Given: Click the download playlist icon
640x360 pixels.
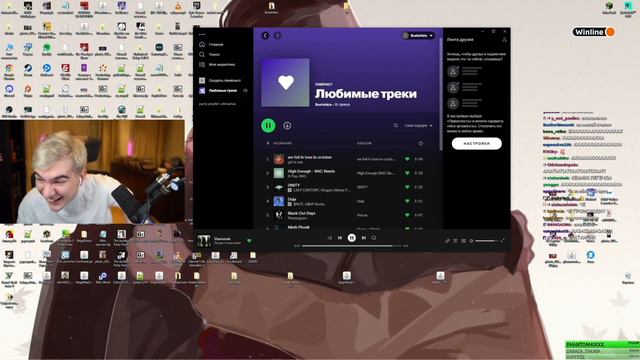Looking at the screenshot, I should point(287,125).
